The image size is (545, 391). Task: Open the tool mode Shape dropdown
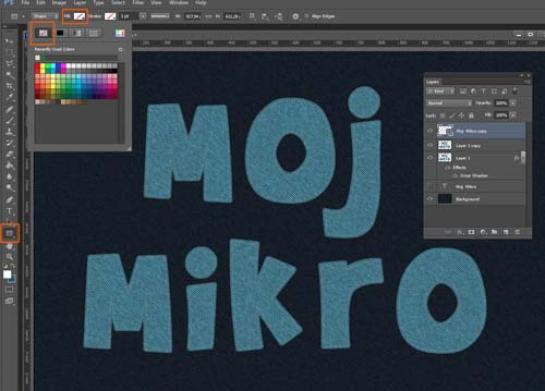(x=44, y=16)
